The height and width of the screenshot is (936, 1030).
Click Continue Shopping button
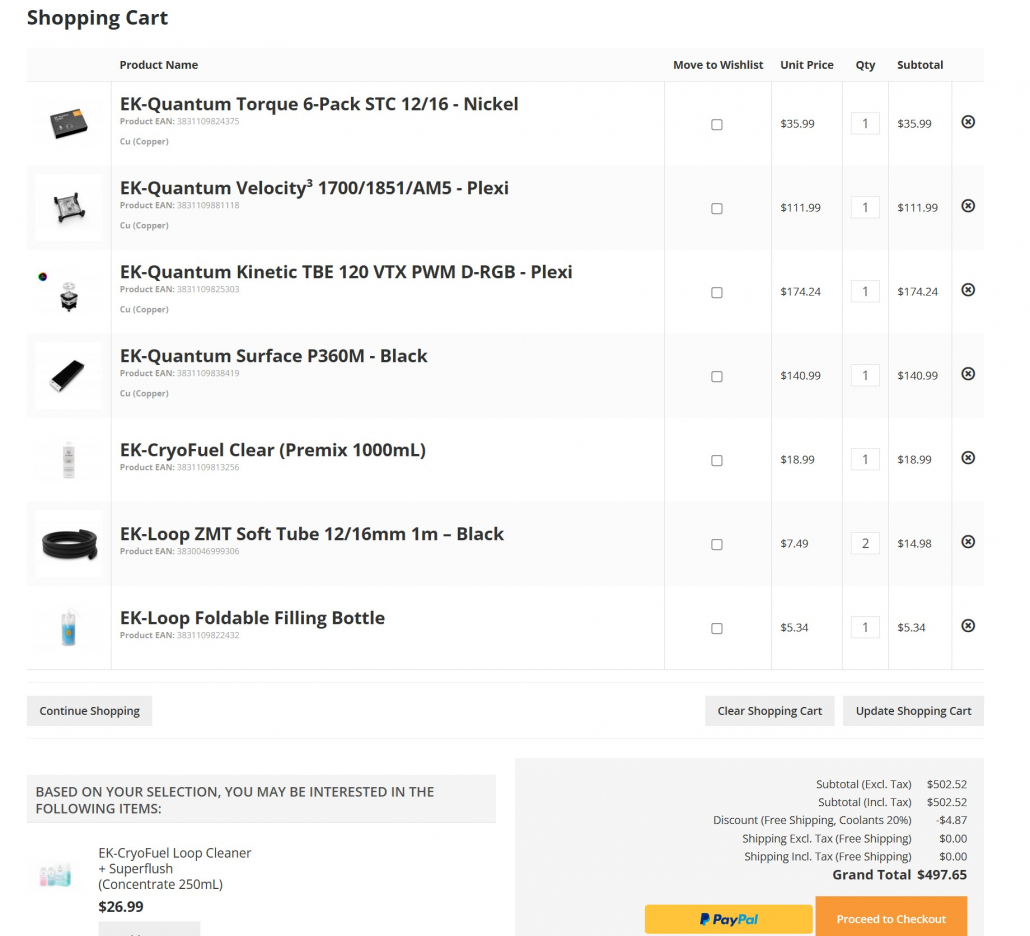tap(89, 711)
